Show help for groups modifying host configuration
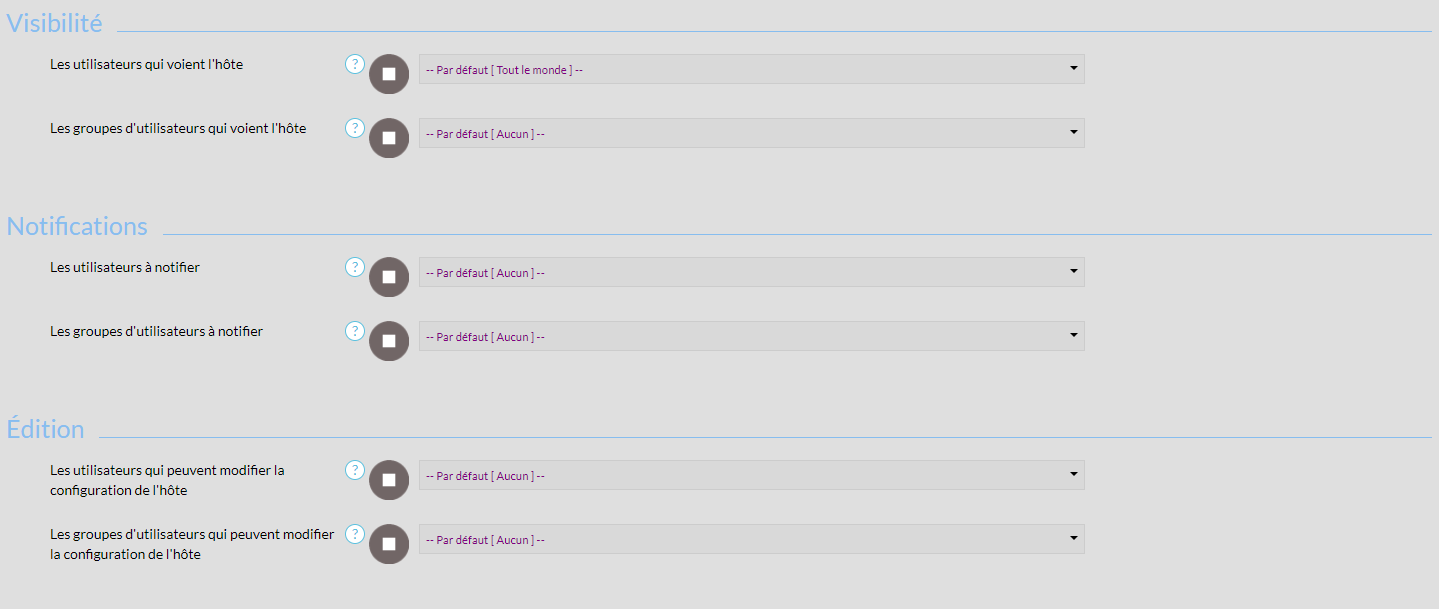 point(355,534)
